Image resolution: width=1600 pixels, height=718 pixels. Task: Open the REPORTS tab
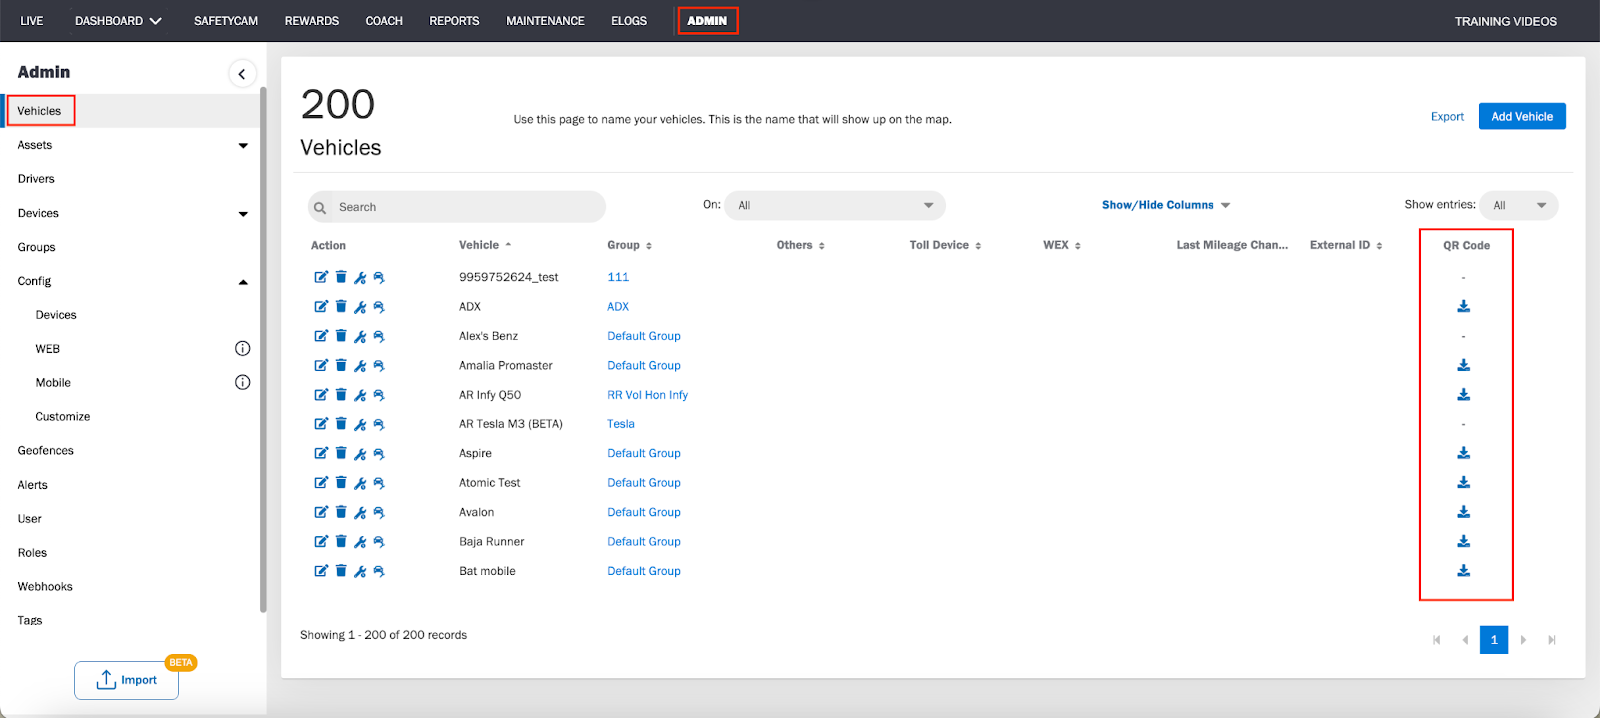coord(454,21)
